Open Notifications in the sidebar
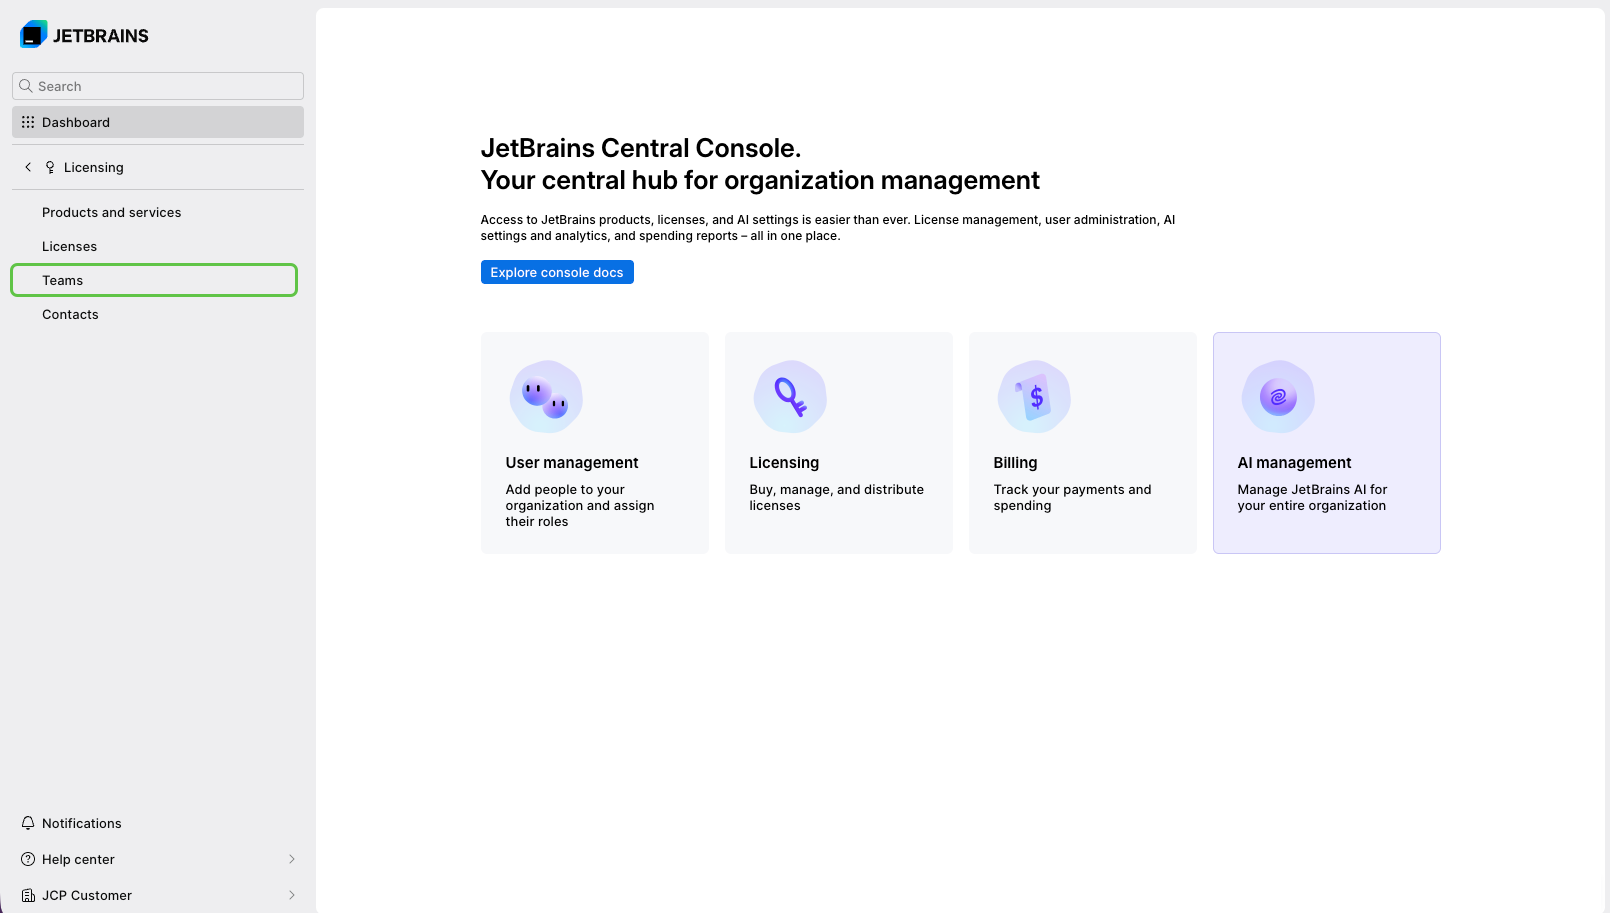The height and width of the screenshot is (913, 1610). pyautogui.click(x=82, y=823)
